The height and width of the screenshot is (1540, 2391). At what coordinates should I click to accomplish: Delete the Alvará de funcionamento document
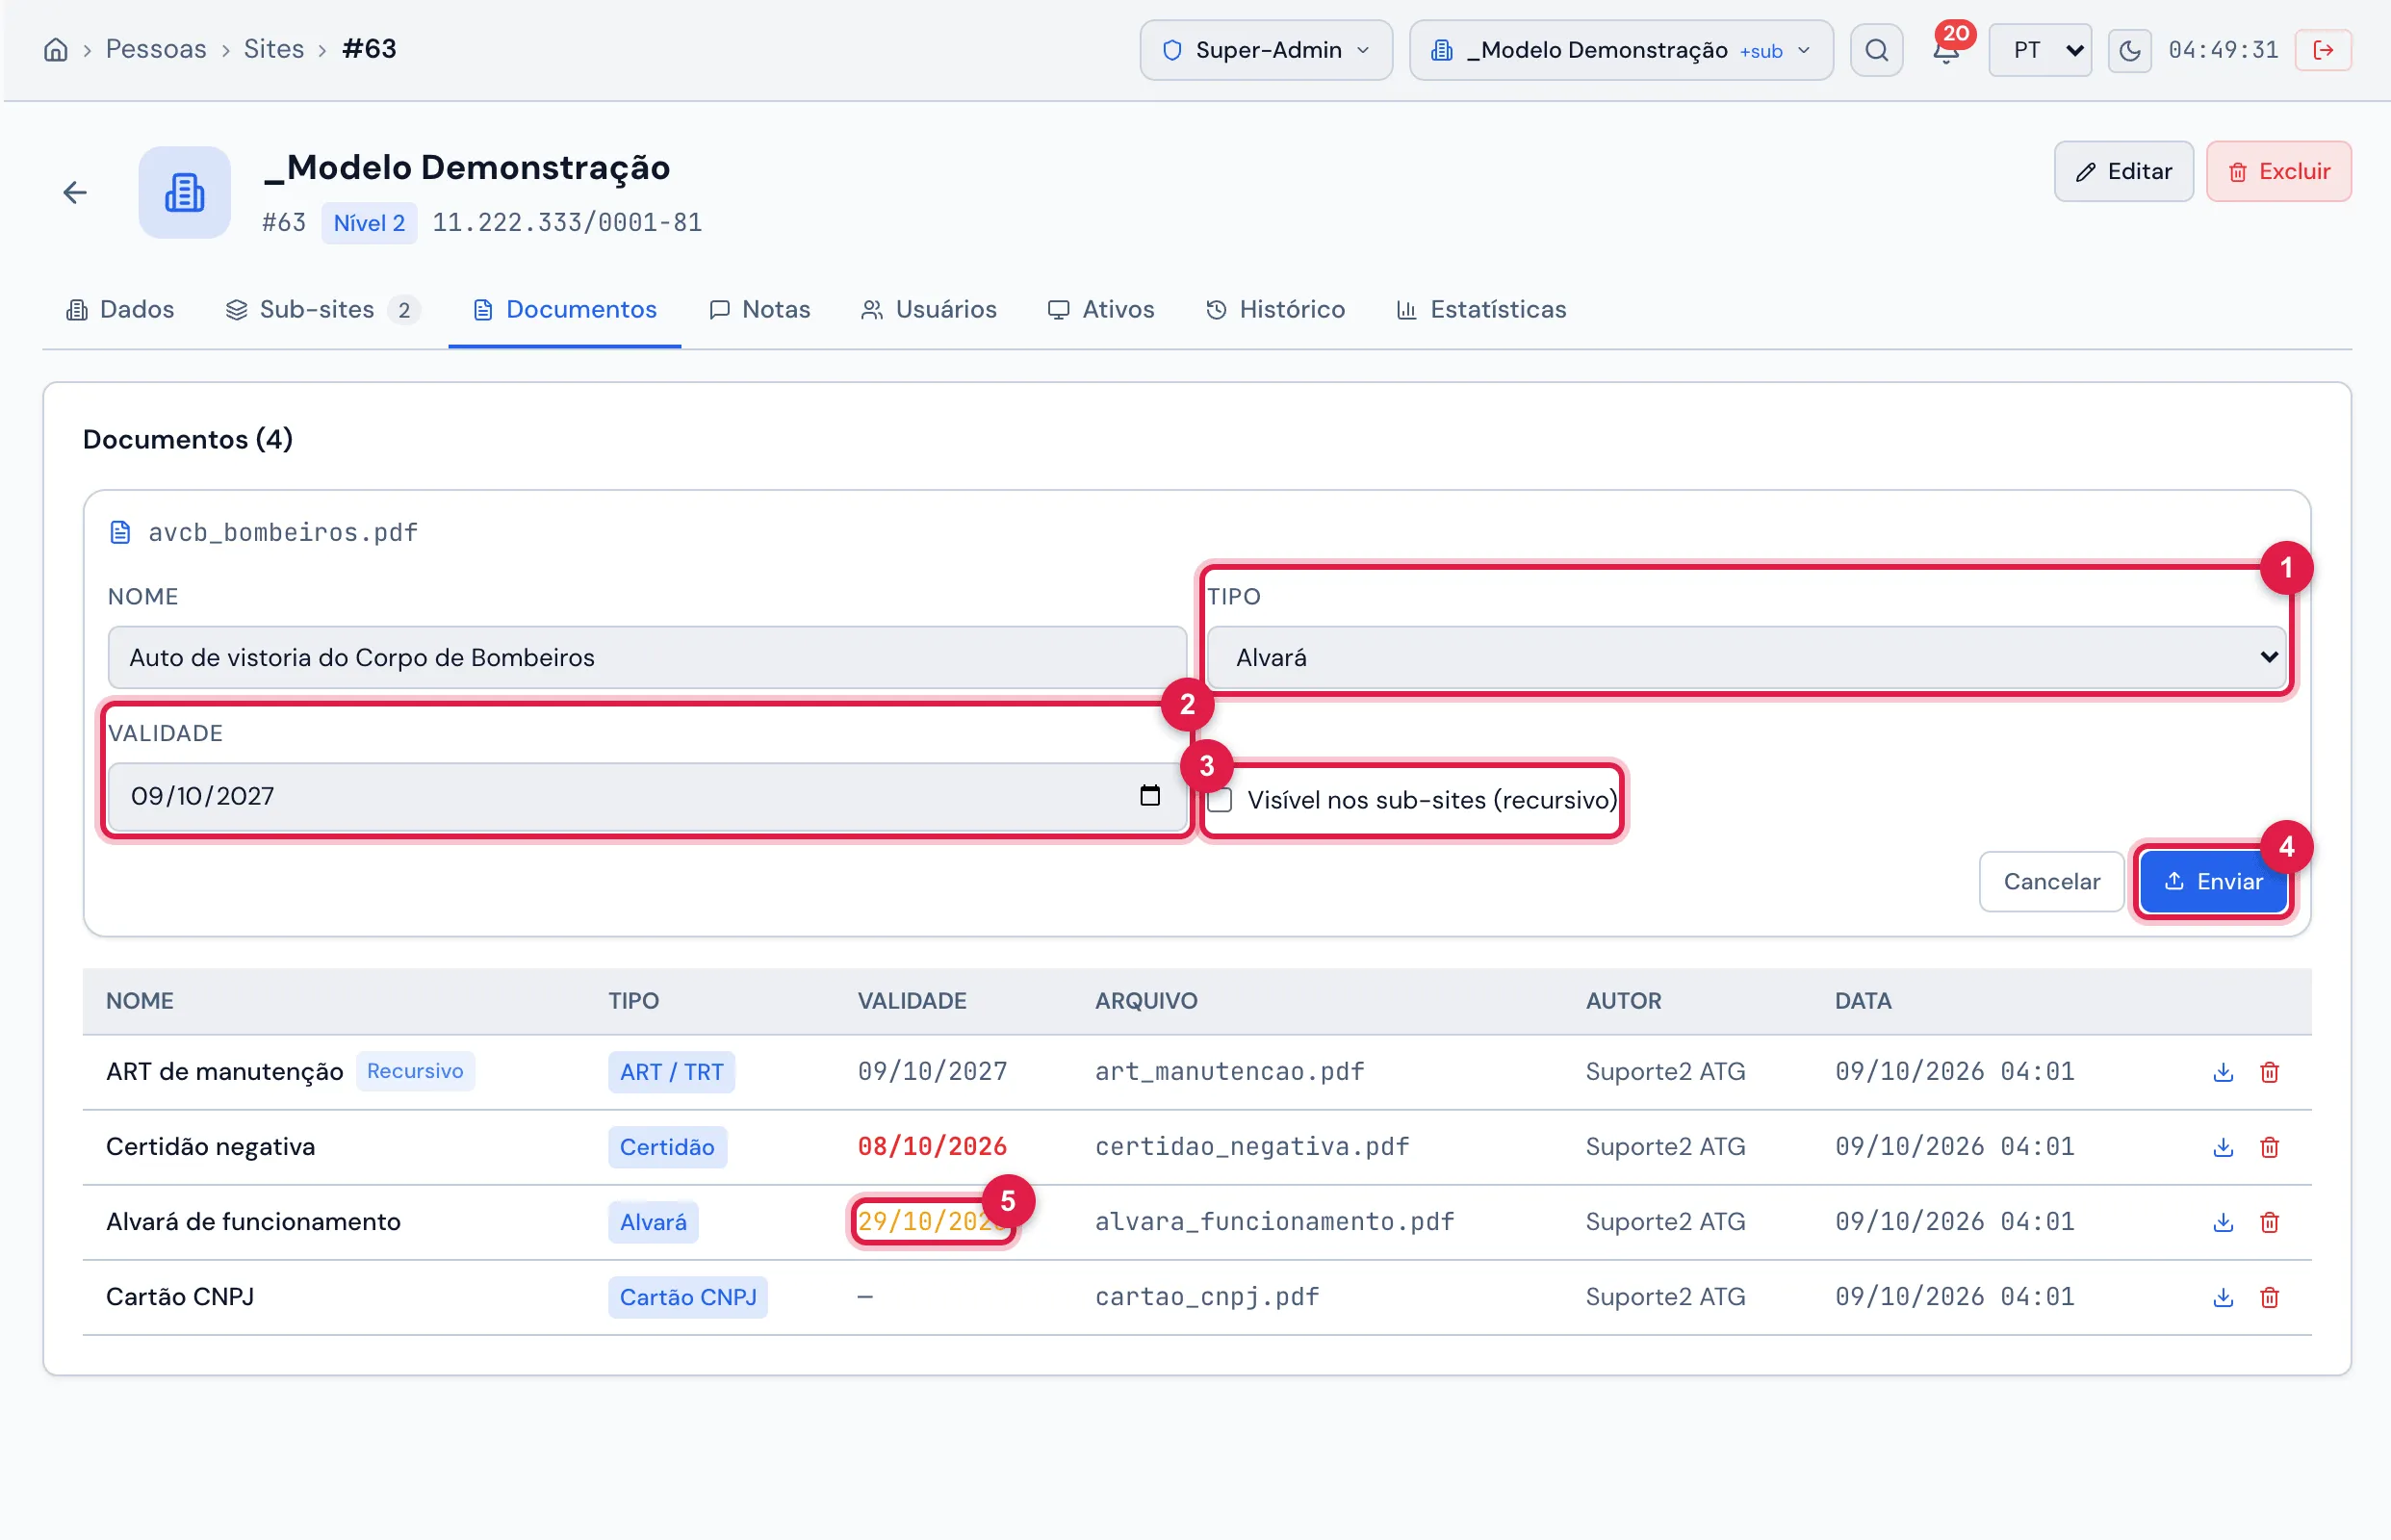[2269, 1222]
